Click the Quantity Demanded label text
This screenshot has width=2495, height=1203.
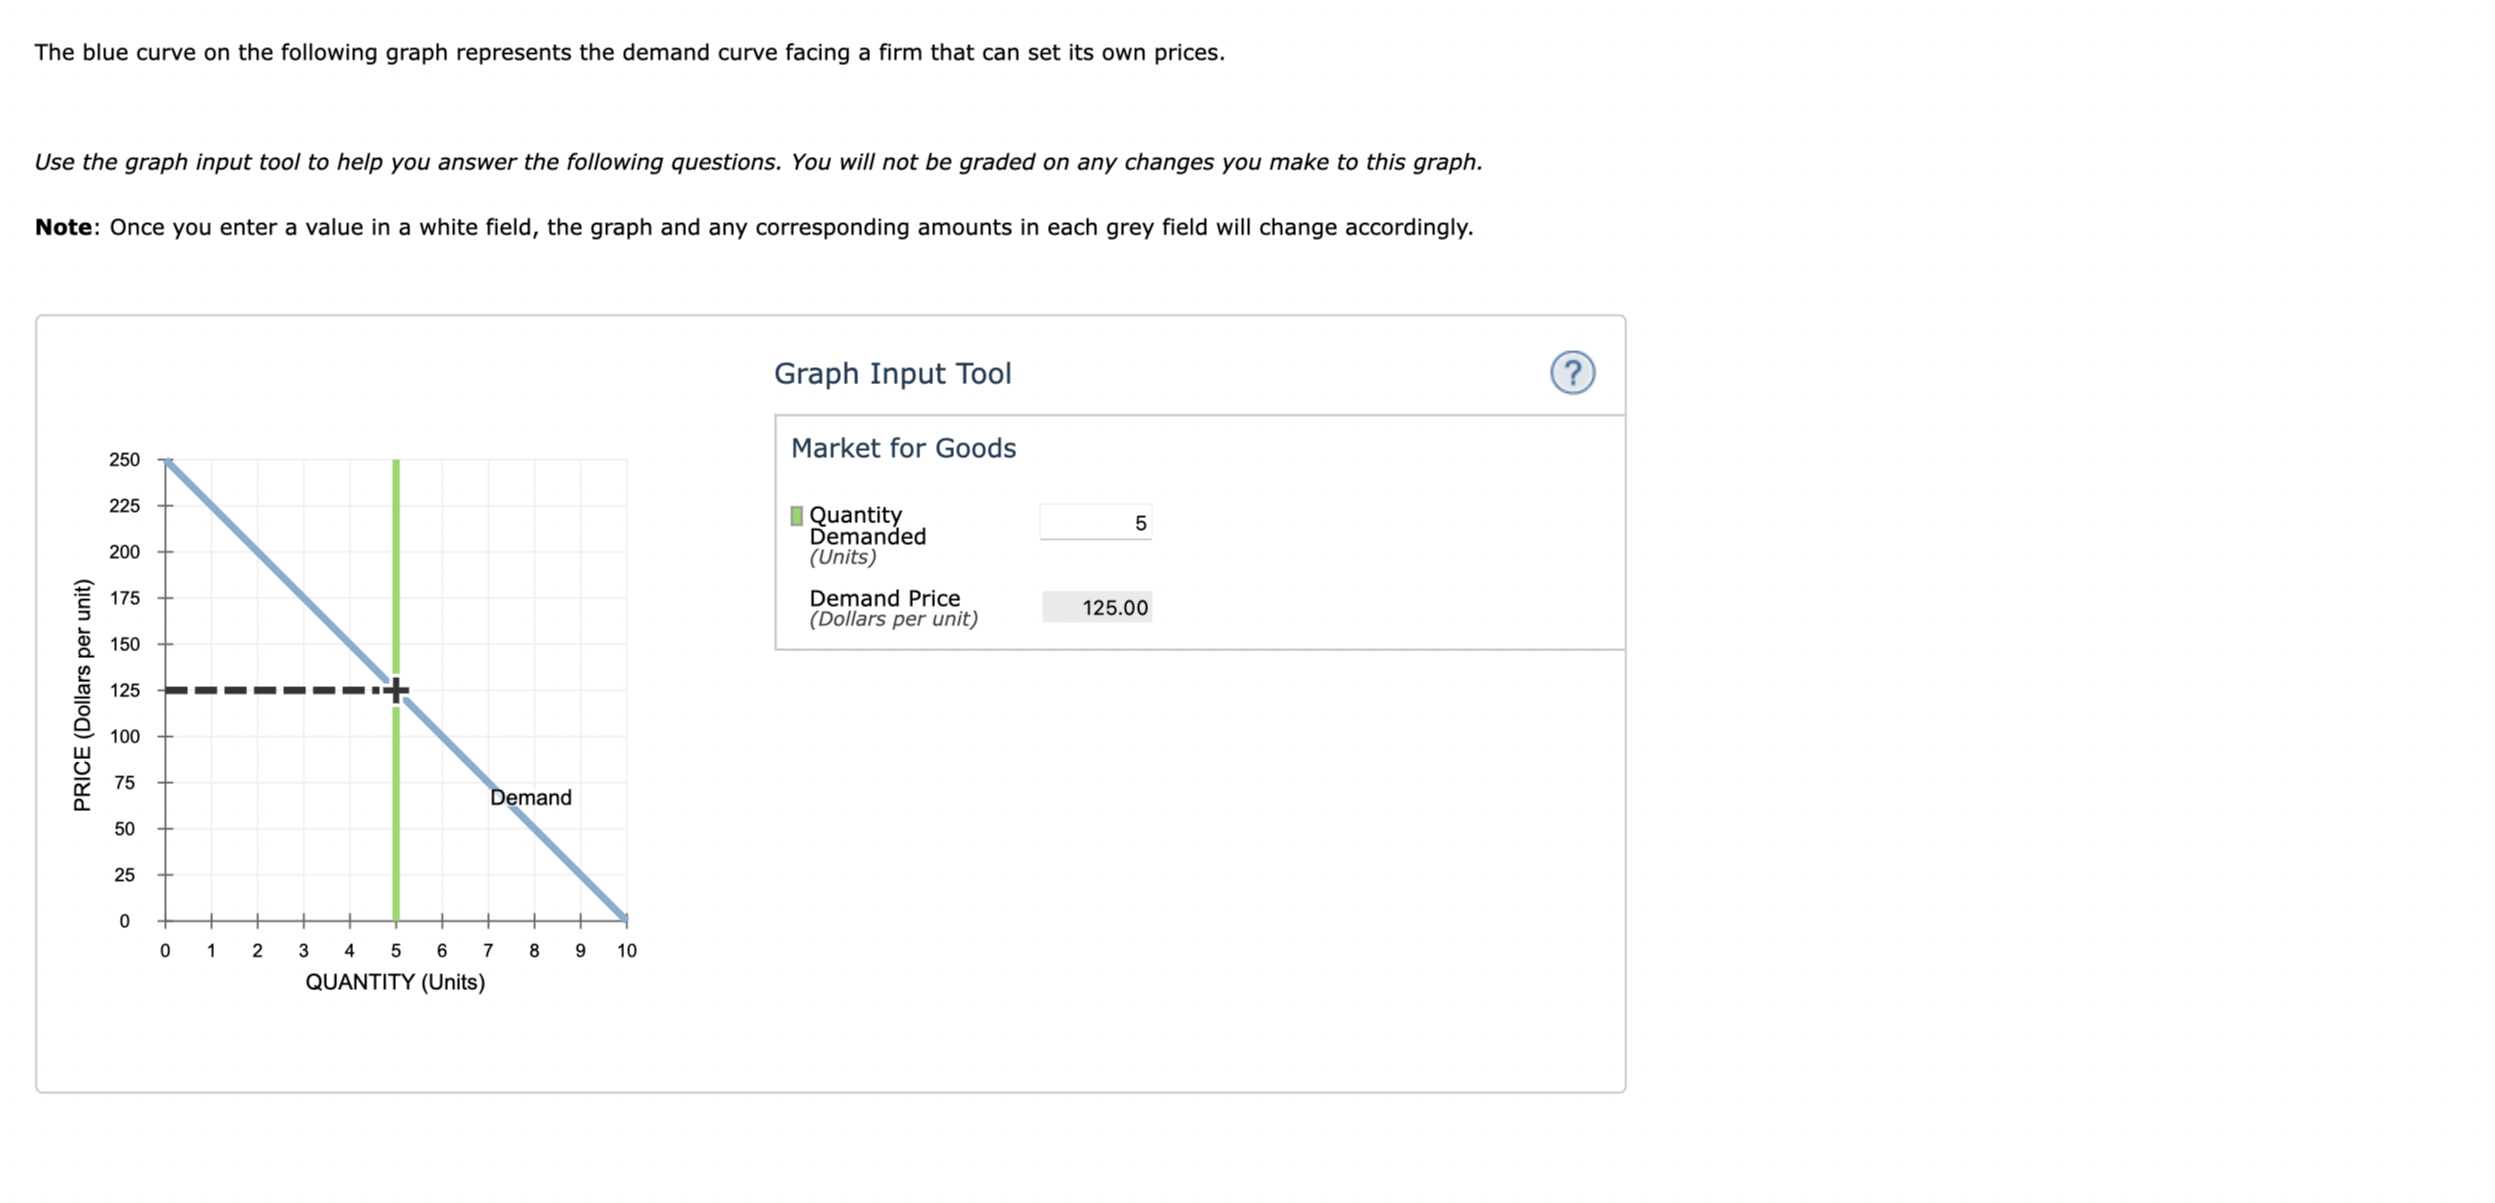coord(866,525)
